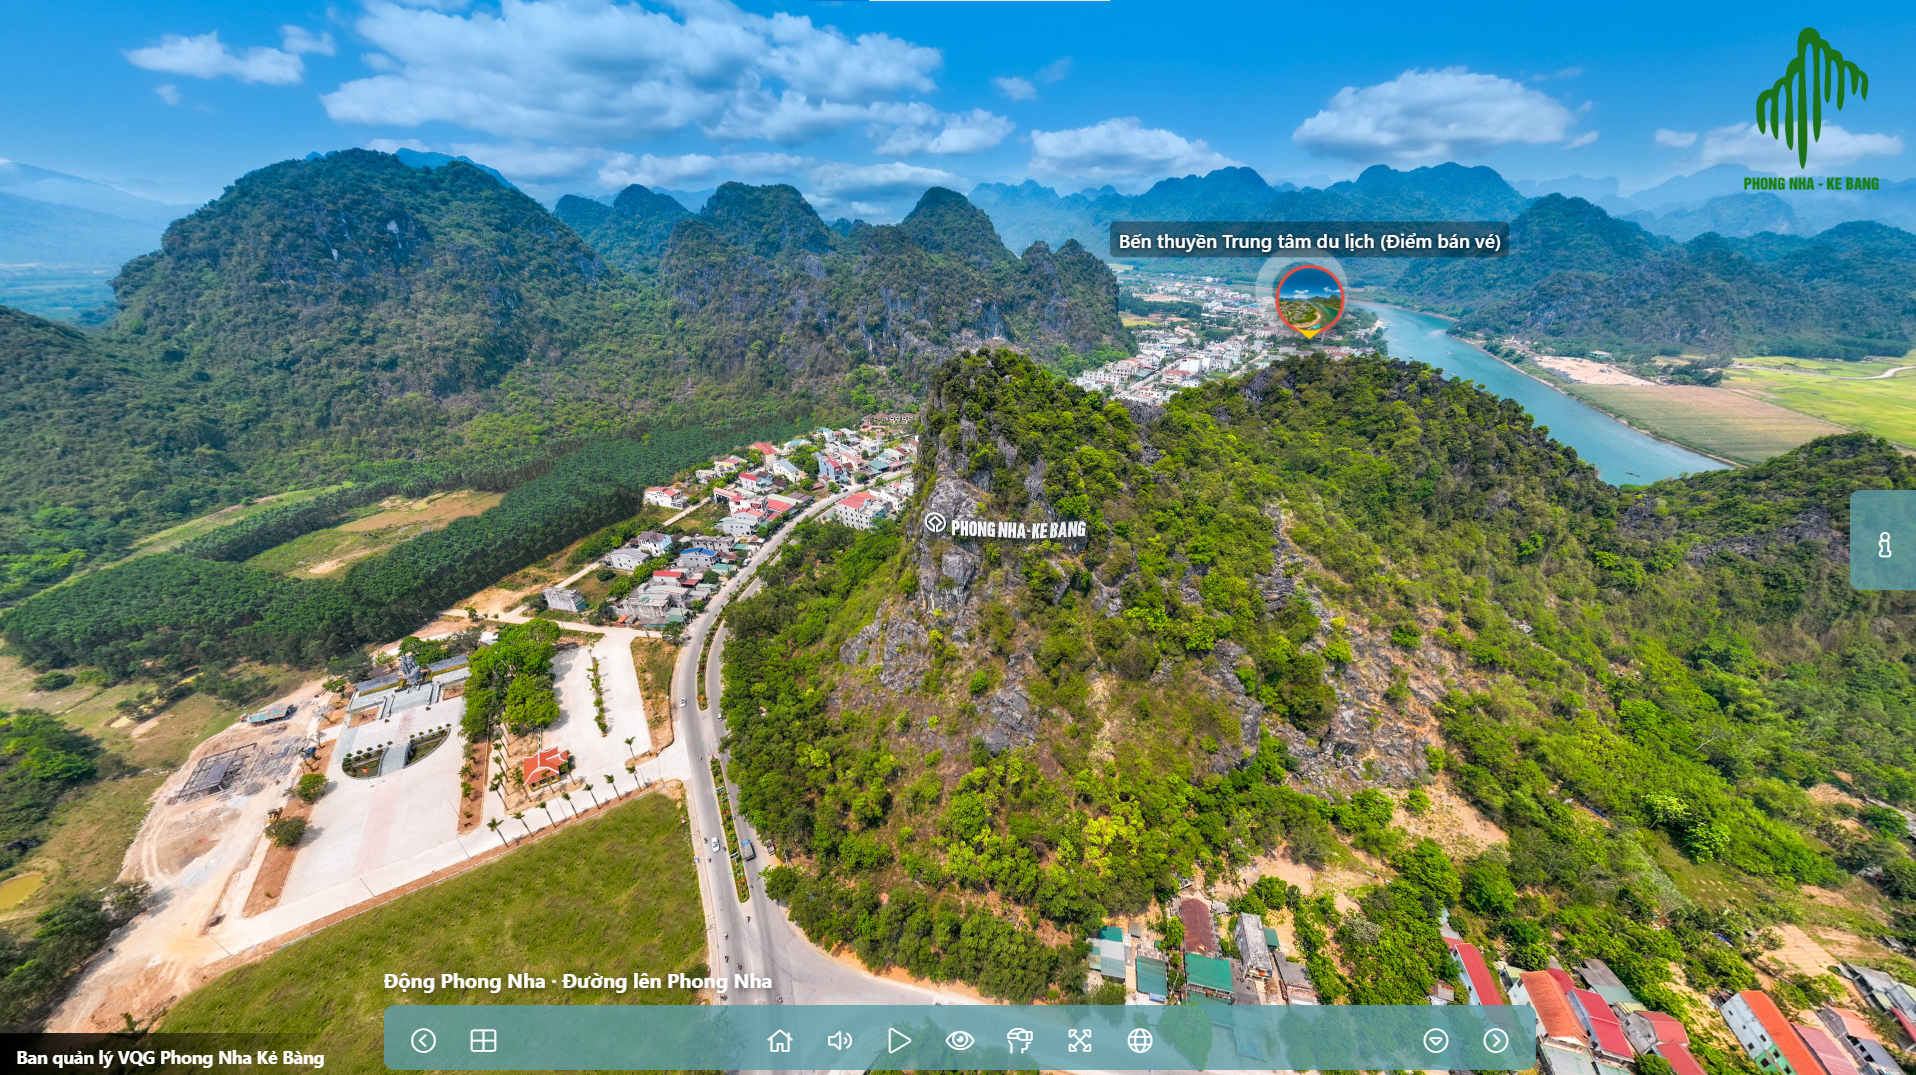Viewport: 1916px width, 1075px height.
Task: Toggle hotspot visibility with eye icon
Action: tap(960, 1041)
